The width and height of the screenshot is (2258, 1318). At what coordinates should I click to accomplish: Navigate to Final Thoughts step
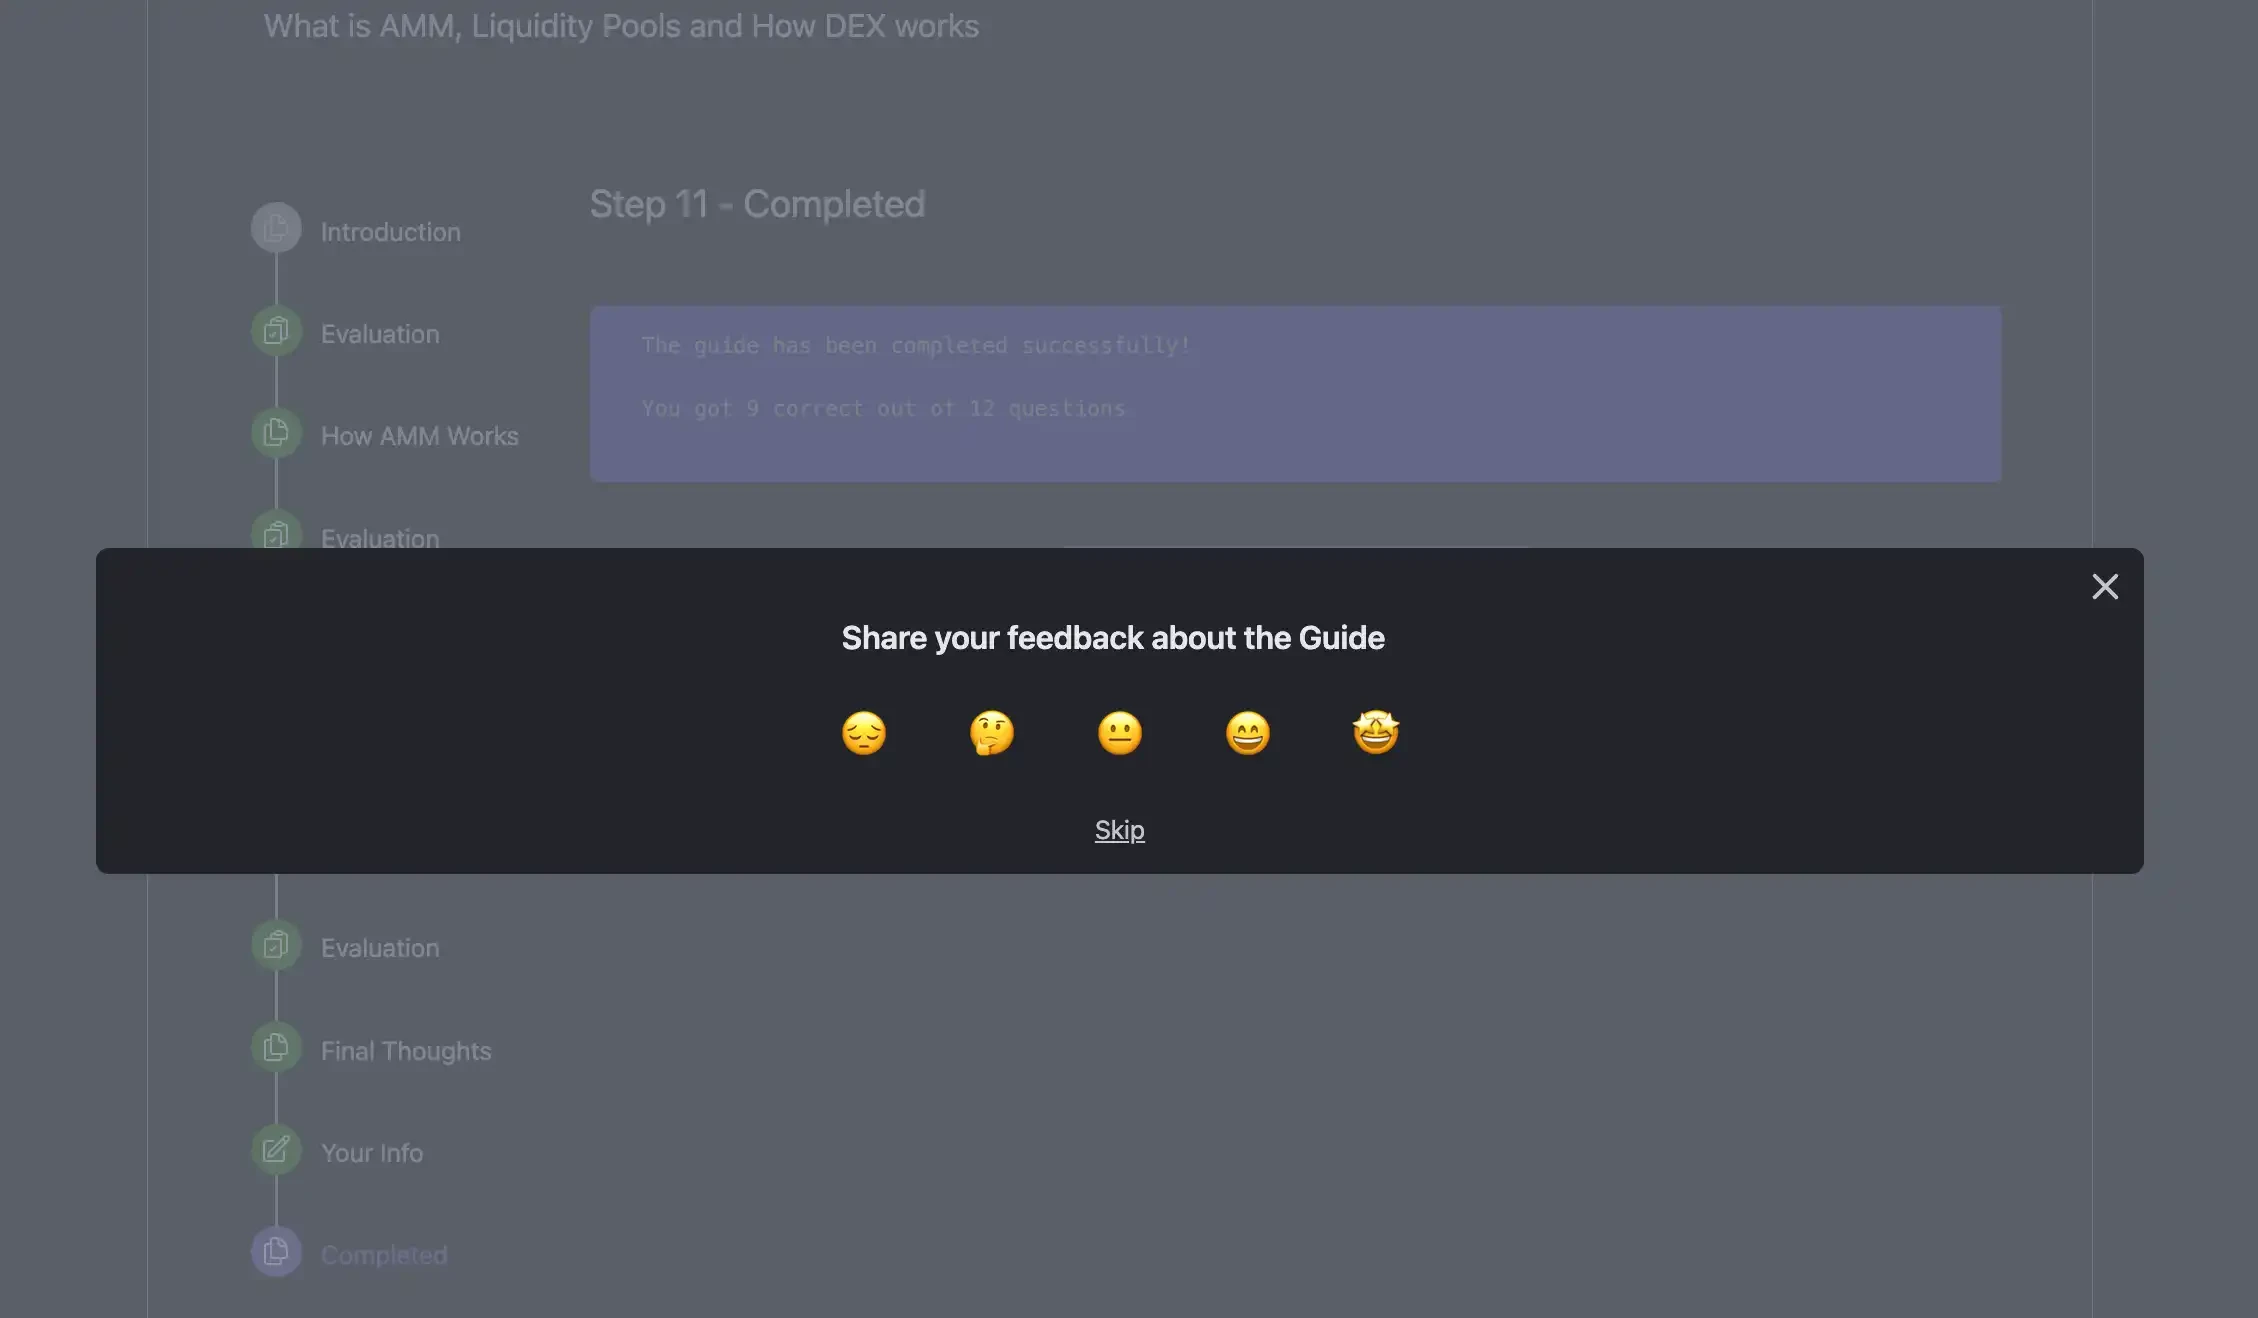click(x=406, y=1051)
